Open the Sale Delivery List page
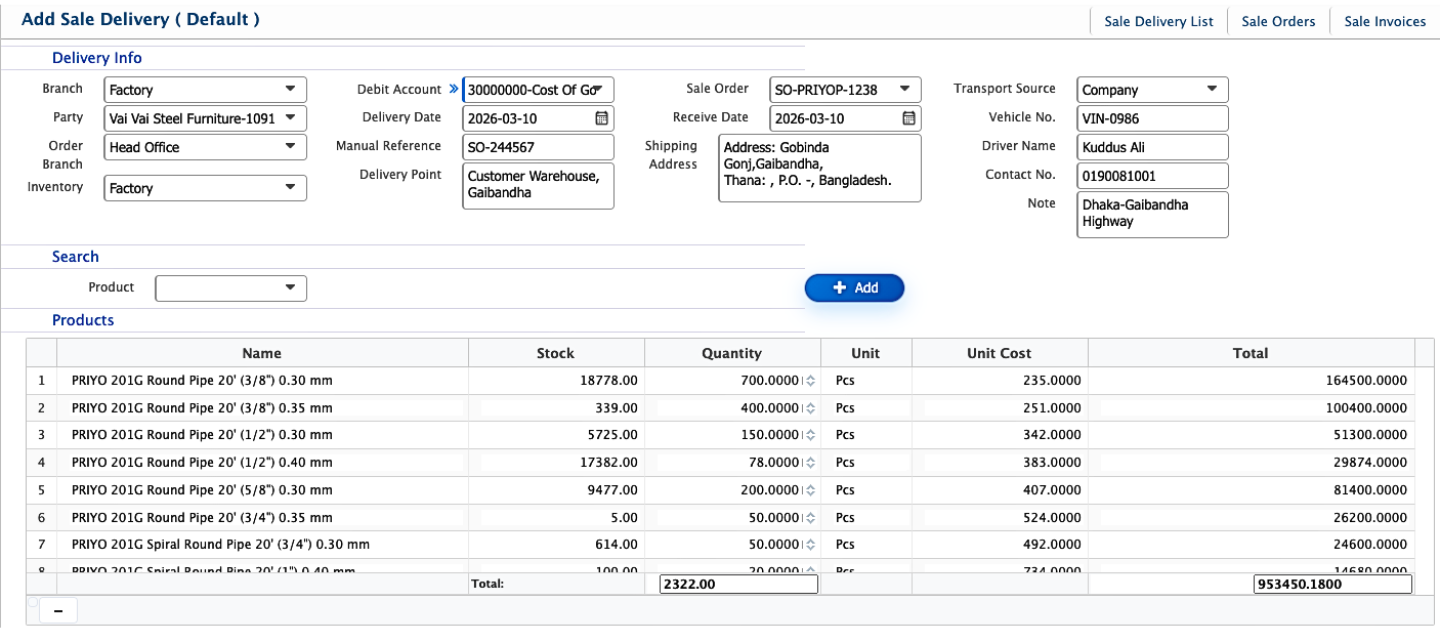The height and width of the screenshot is (630, 1440). tap(1158, 21)
